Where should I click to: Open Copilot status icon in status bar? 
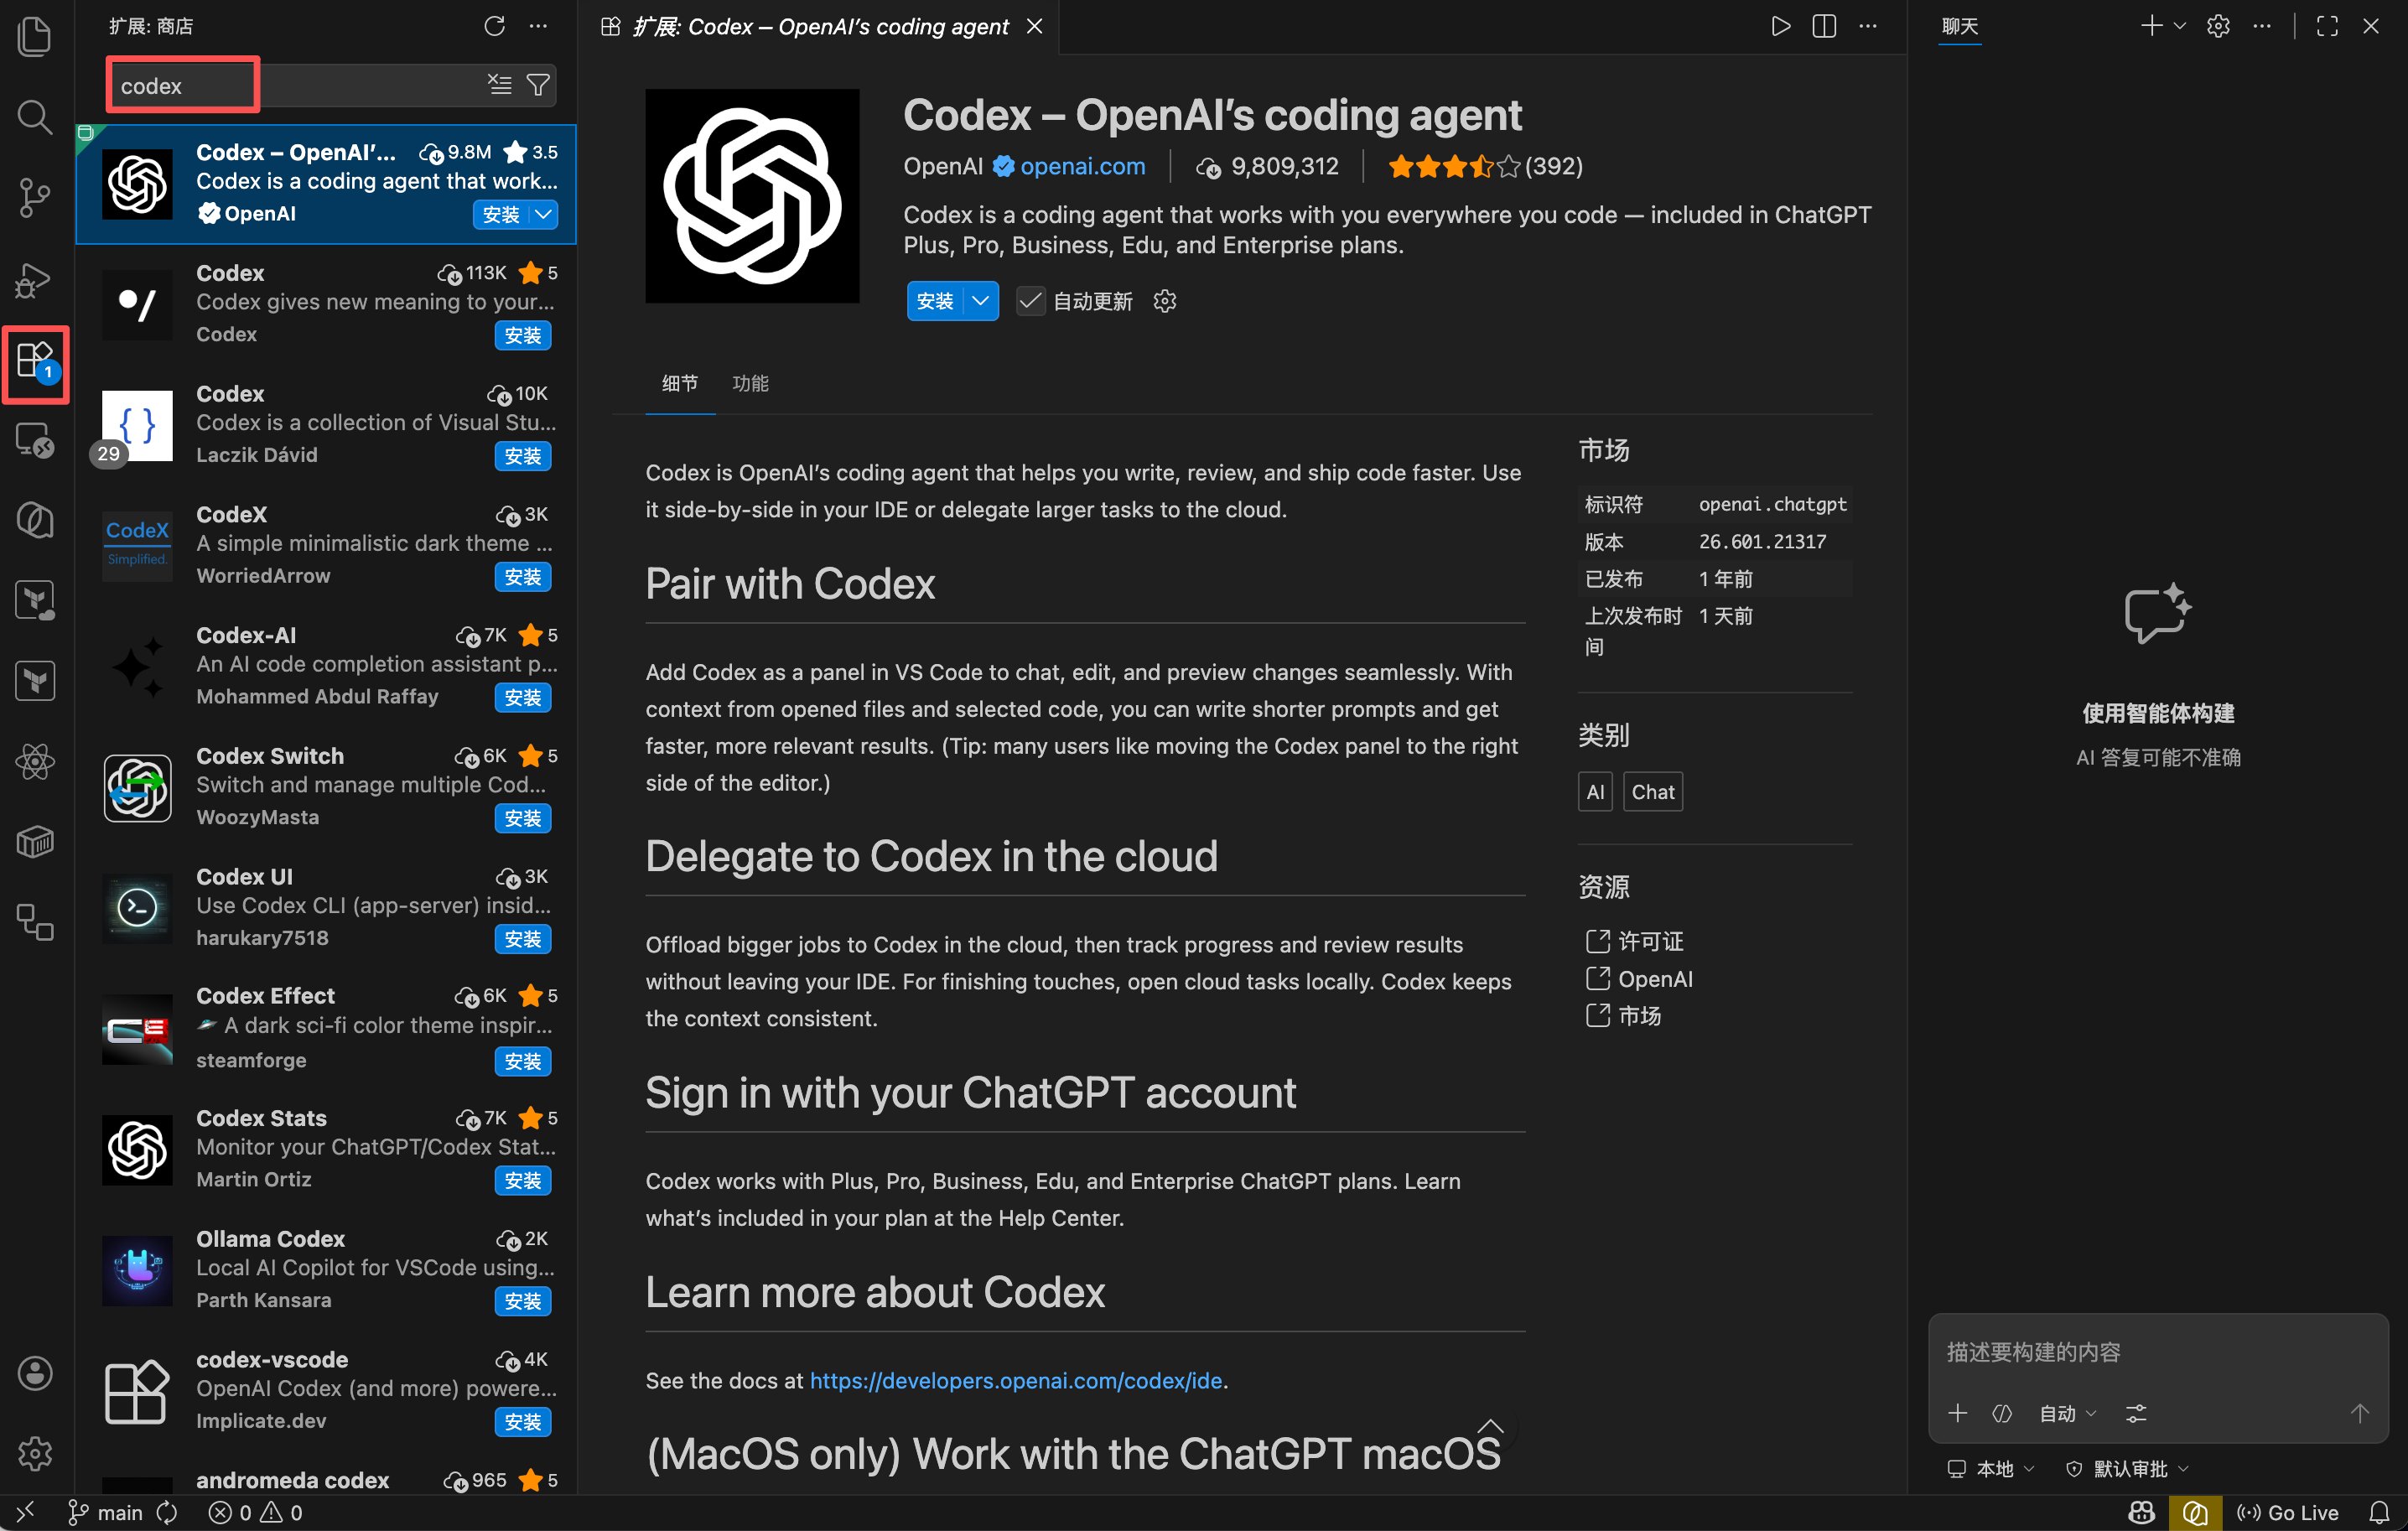2141,1512
